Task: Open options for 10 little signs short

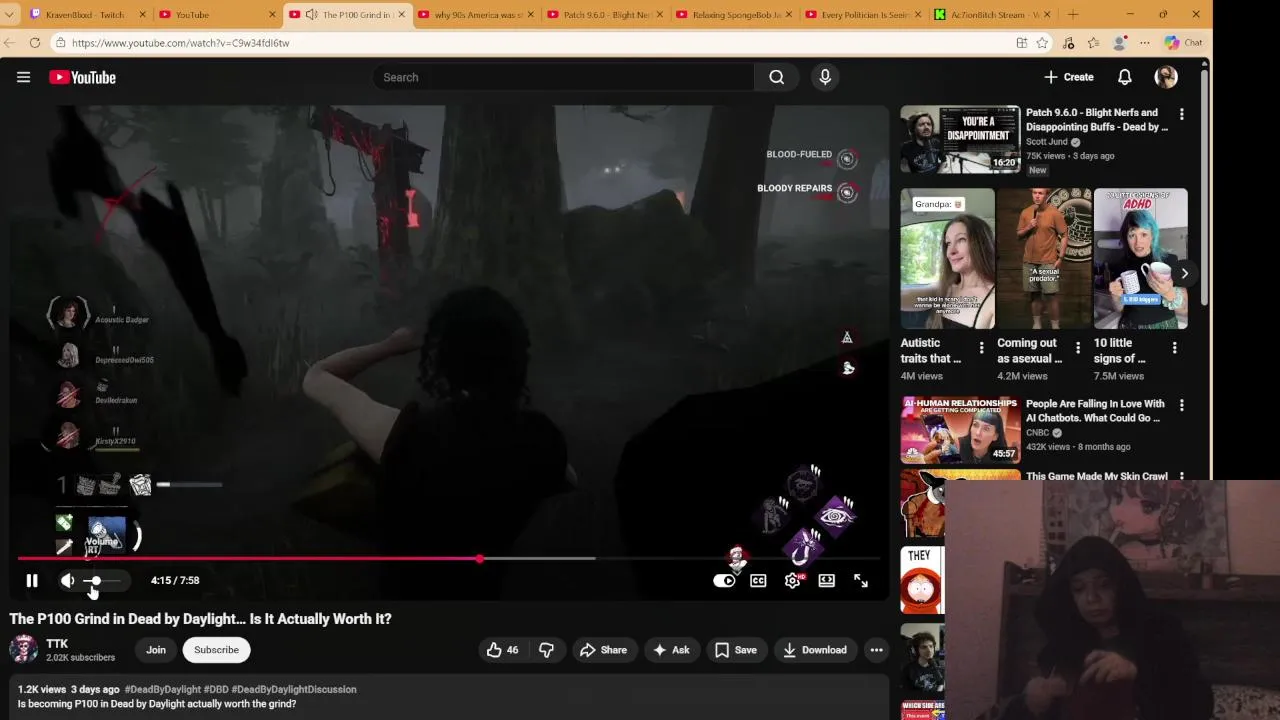Action: 1174,348
